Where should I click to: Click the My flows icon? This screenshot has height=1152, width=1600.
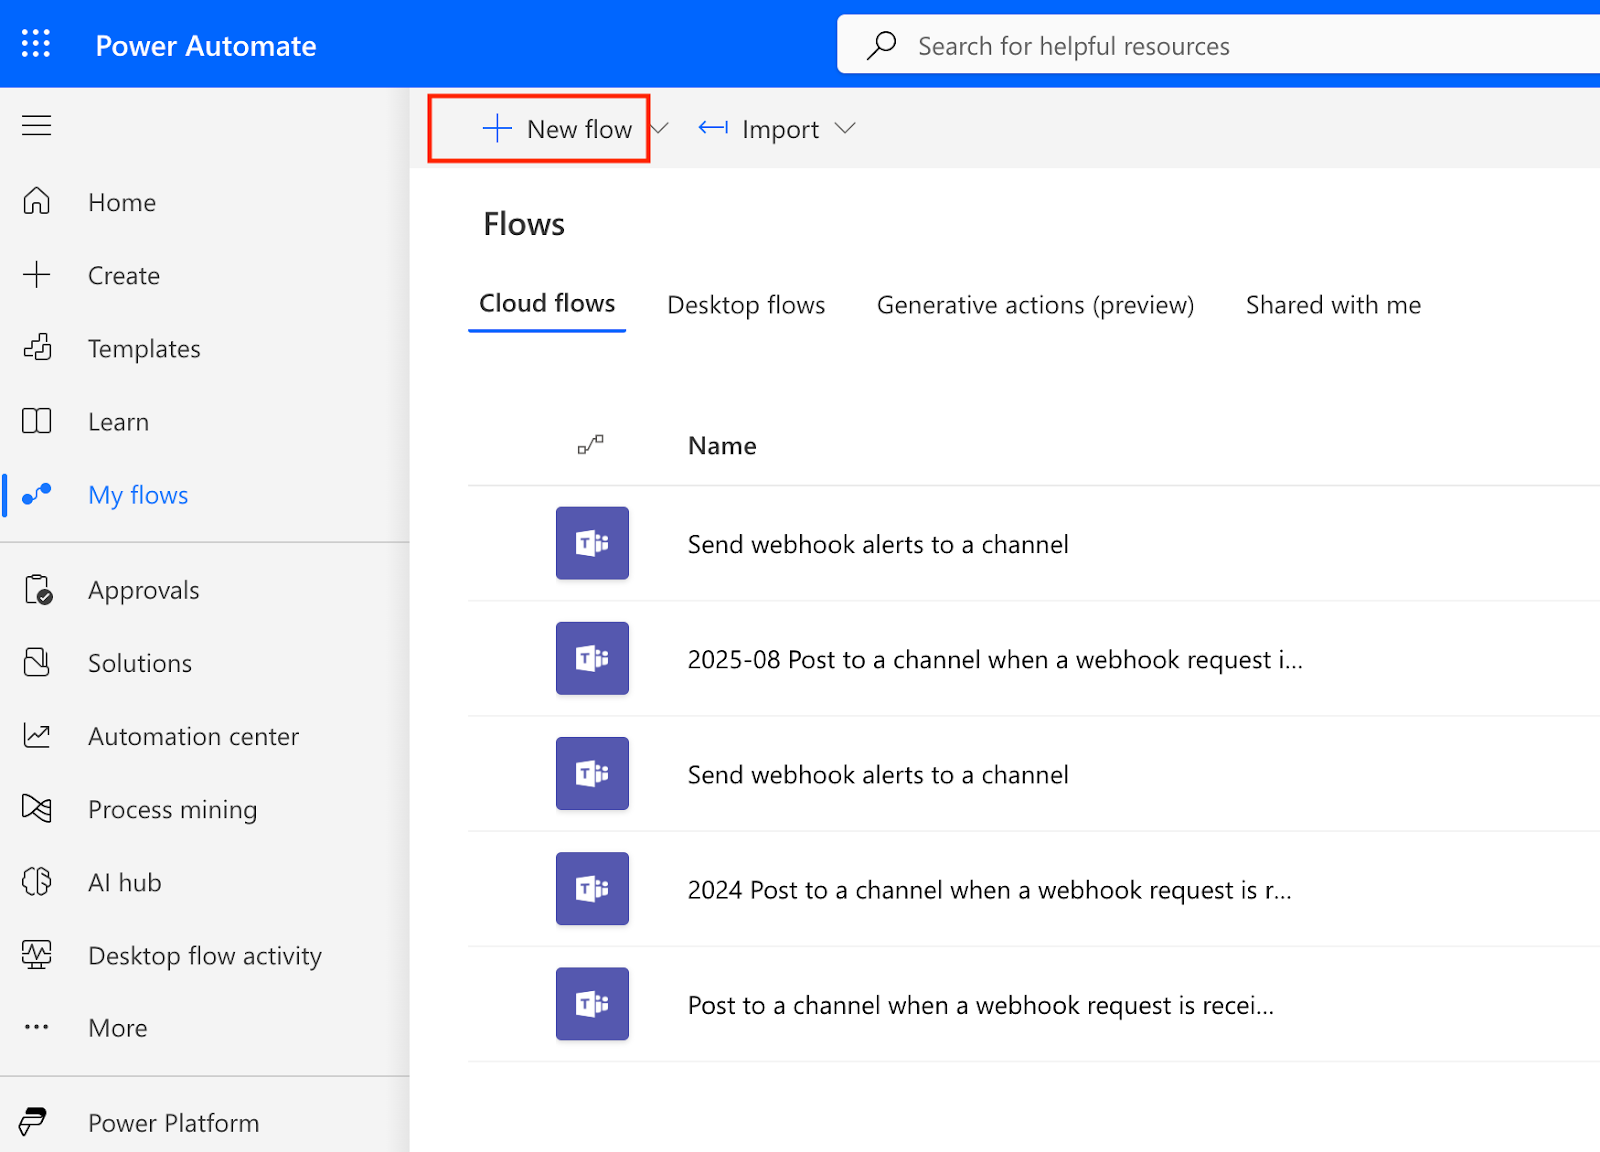pos(37,494)
